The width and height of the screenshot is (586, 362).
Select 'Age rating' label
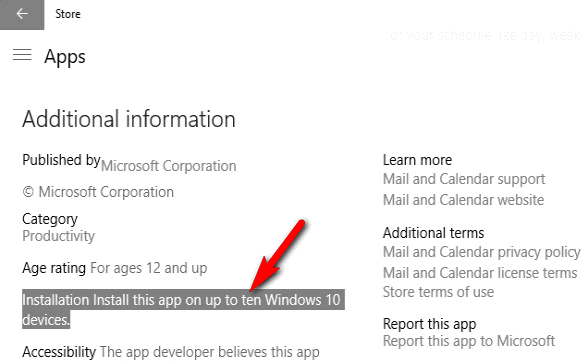[54, 268]
